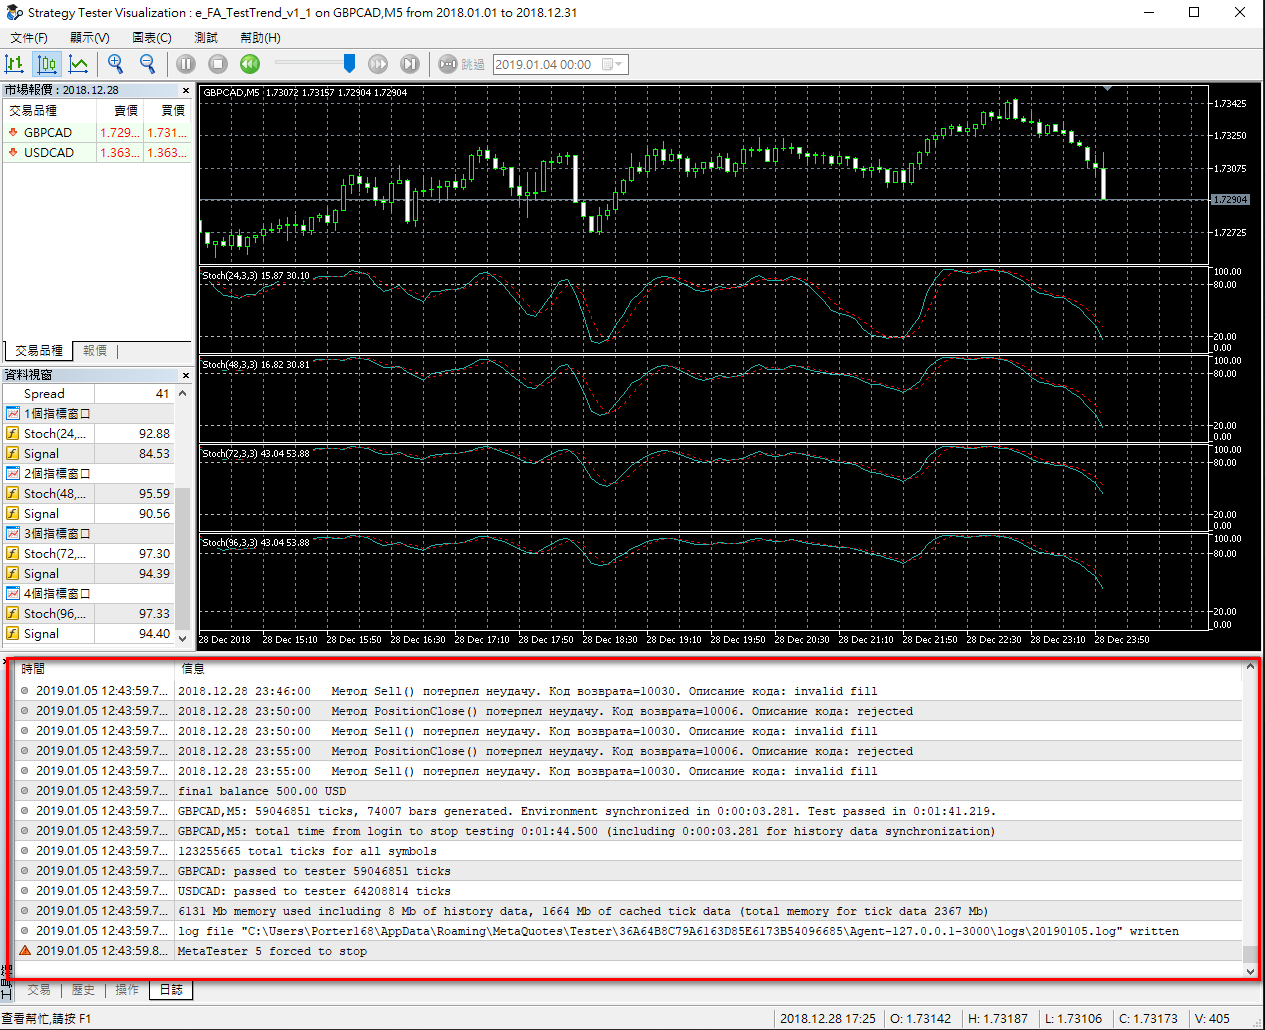Switch to 歷史 tab in tester panel

click(83, 990)
